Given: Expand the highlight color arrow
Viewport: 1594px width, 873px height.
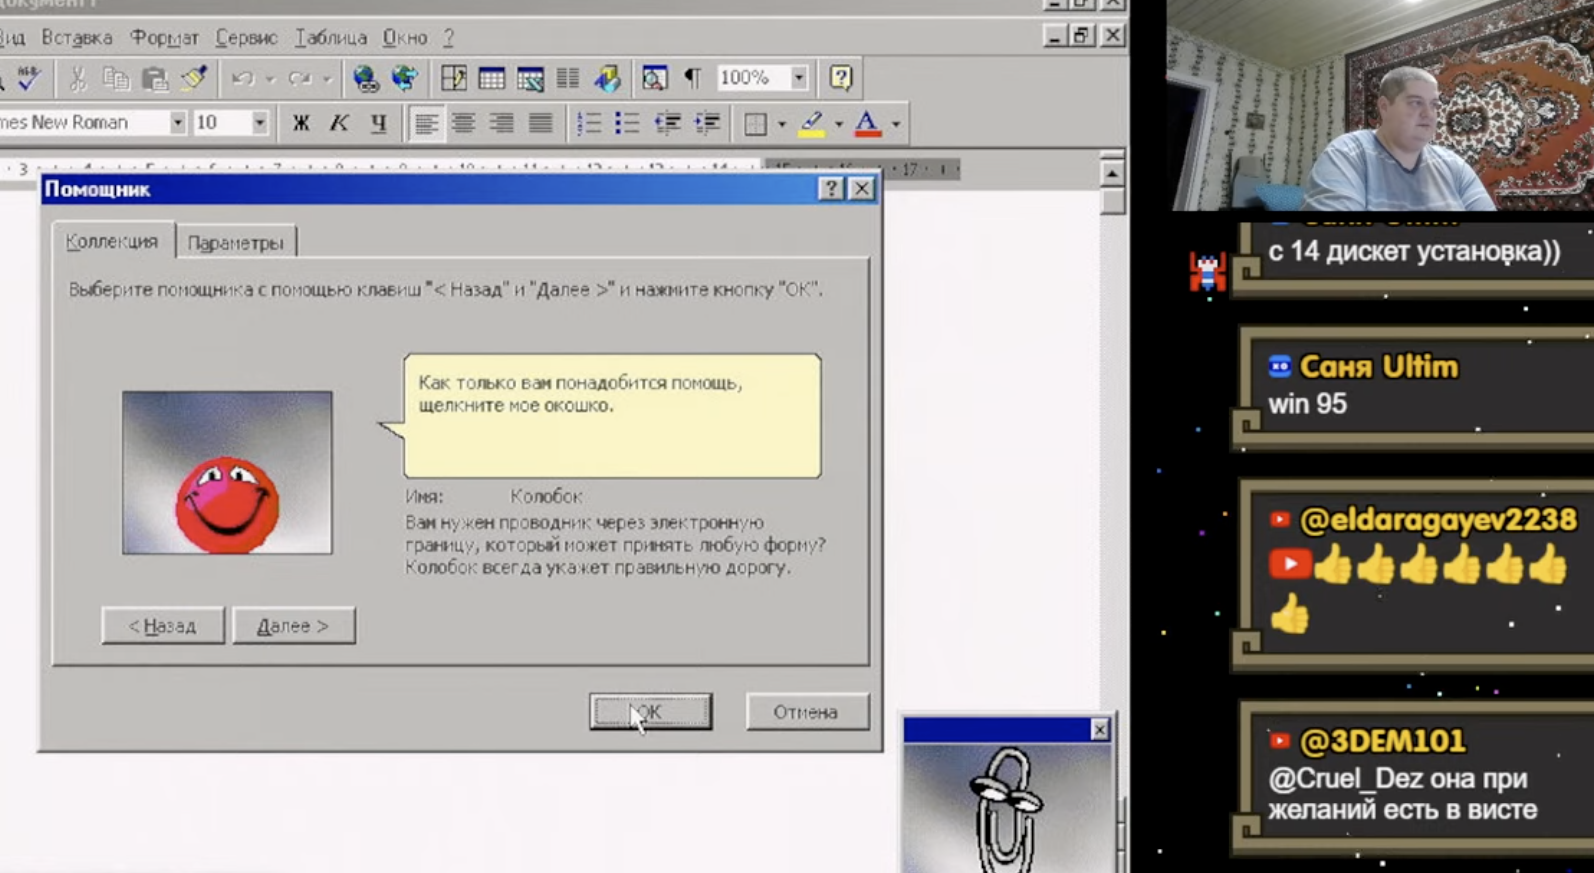Looking at the screenshot, I should point(839,124).
